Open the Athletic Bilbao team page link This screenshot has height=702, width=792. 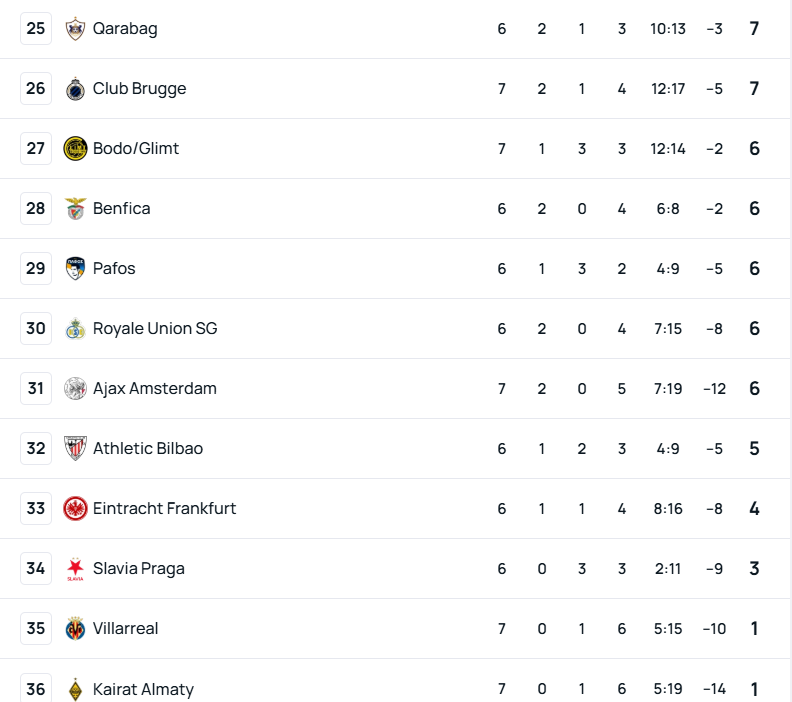[147, 449]
